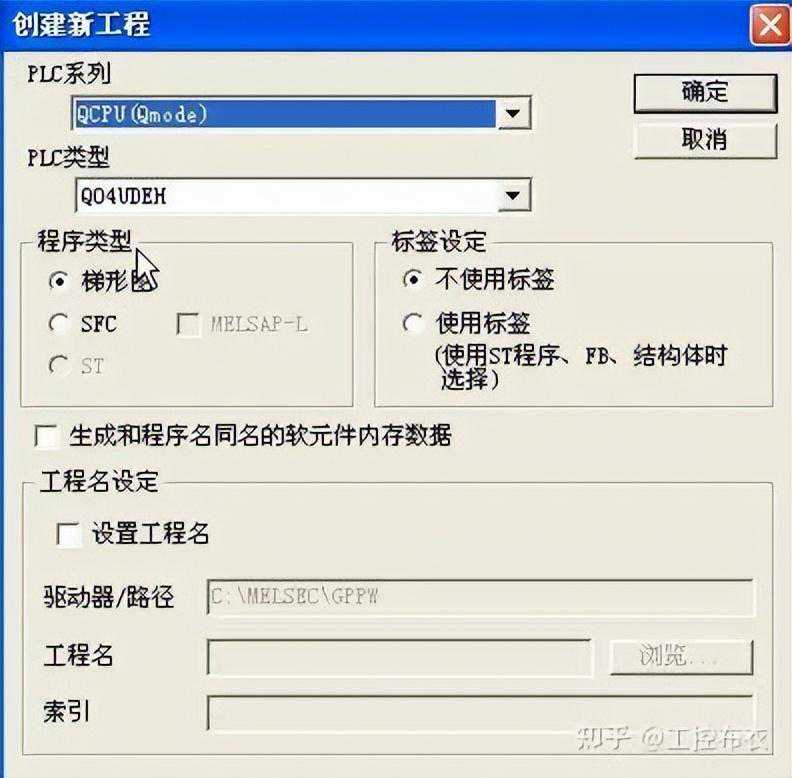Close the 创建新工程 dialog
Screen dimensions: 792x778
pos(770,24)
